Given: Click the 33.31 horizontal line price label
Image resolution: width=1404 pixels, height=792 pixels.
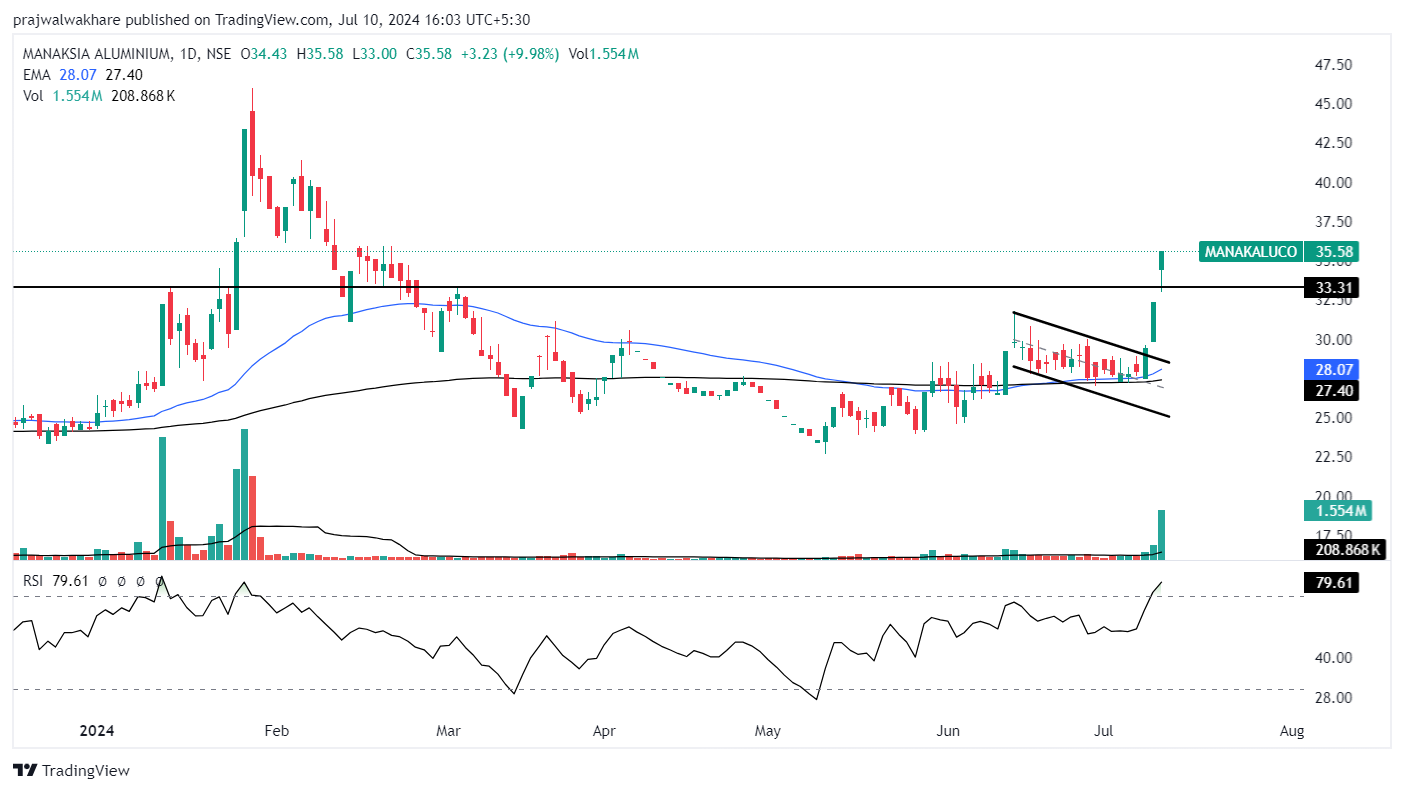Looking at the screenshot, I should click(x=1330, y=288).
